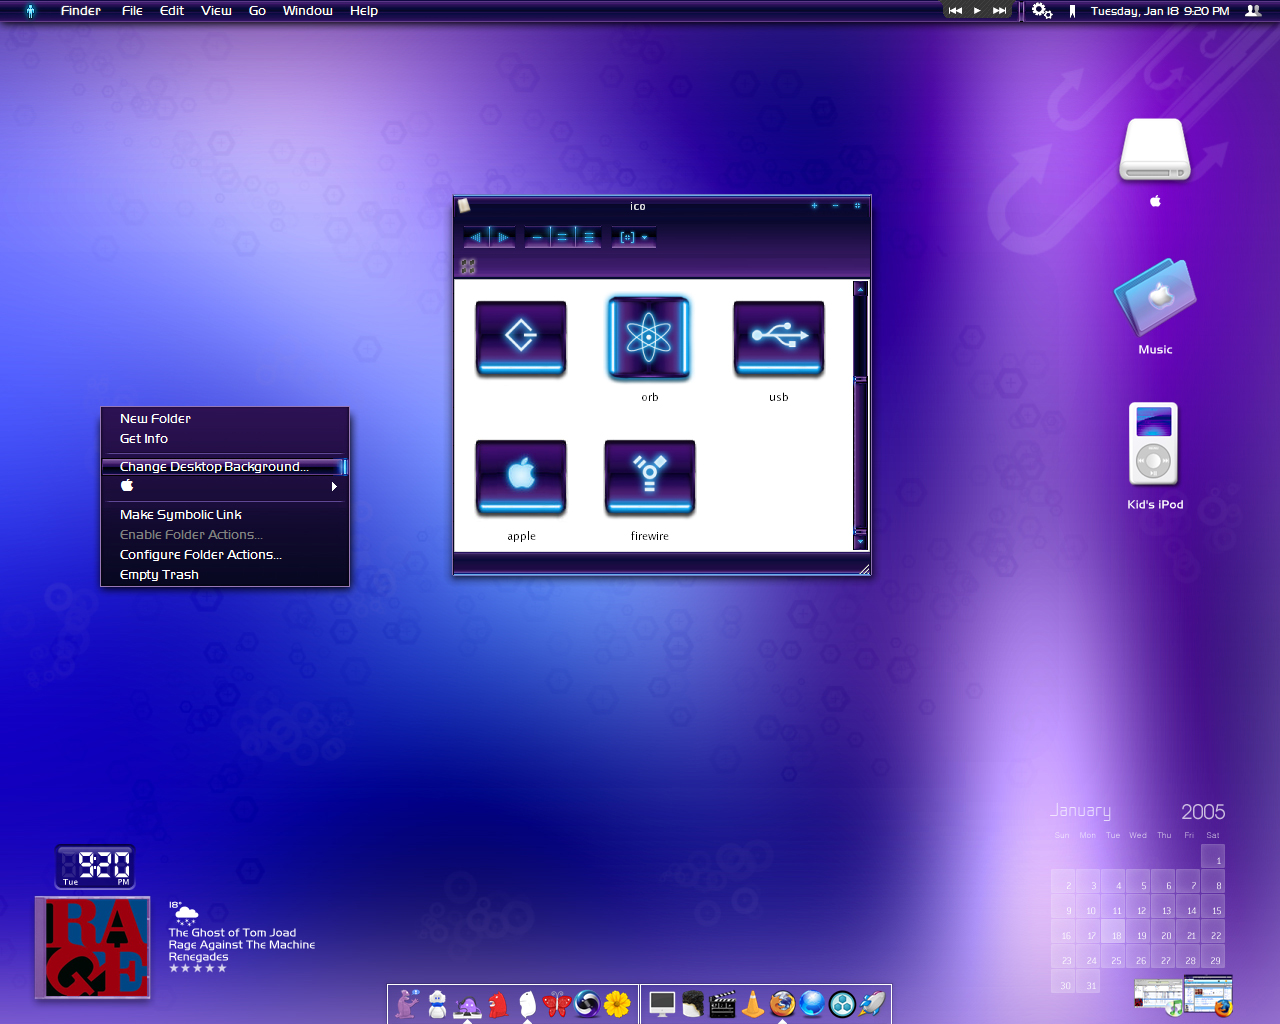Open the white robot dock icon
The width and height of the screenshot is (1280, 1024).
pos(437,1003)
